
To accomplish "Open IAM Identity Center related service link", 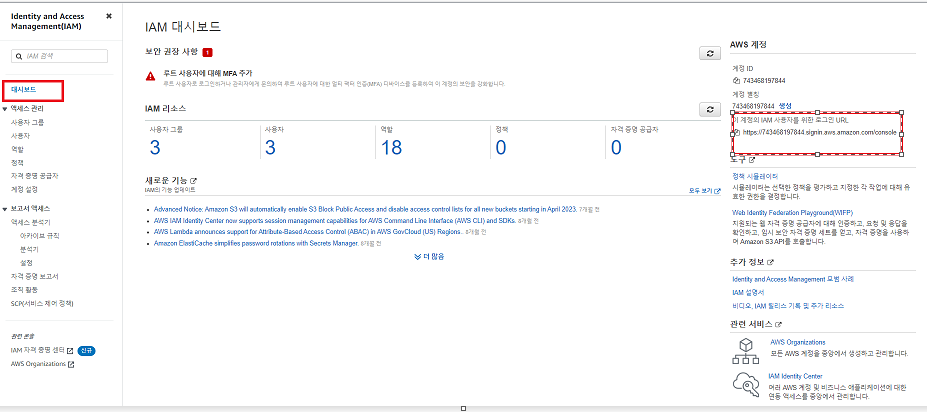I will pyautogui.click(x=795, y=376).
